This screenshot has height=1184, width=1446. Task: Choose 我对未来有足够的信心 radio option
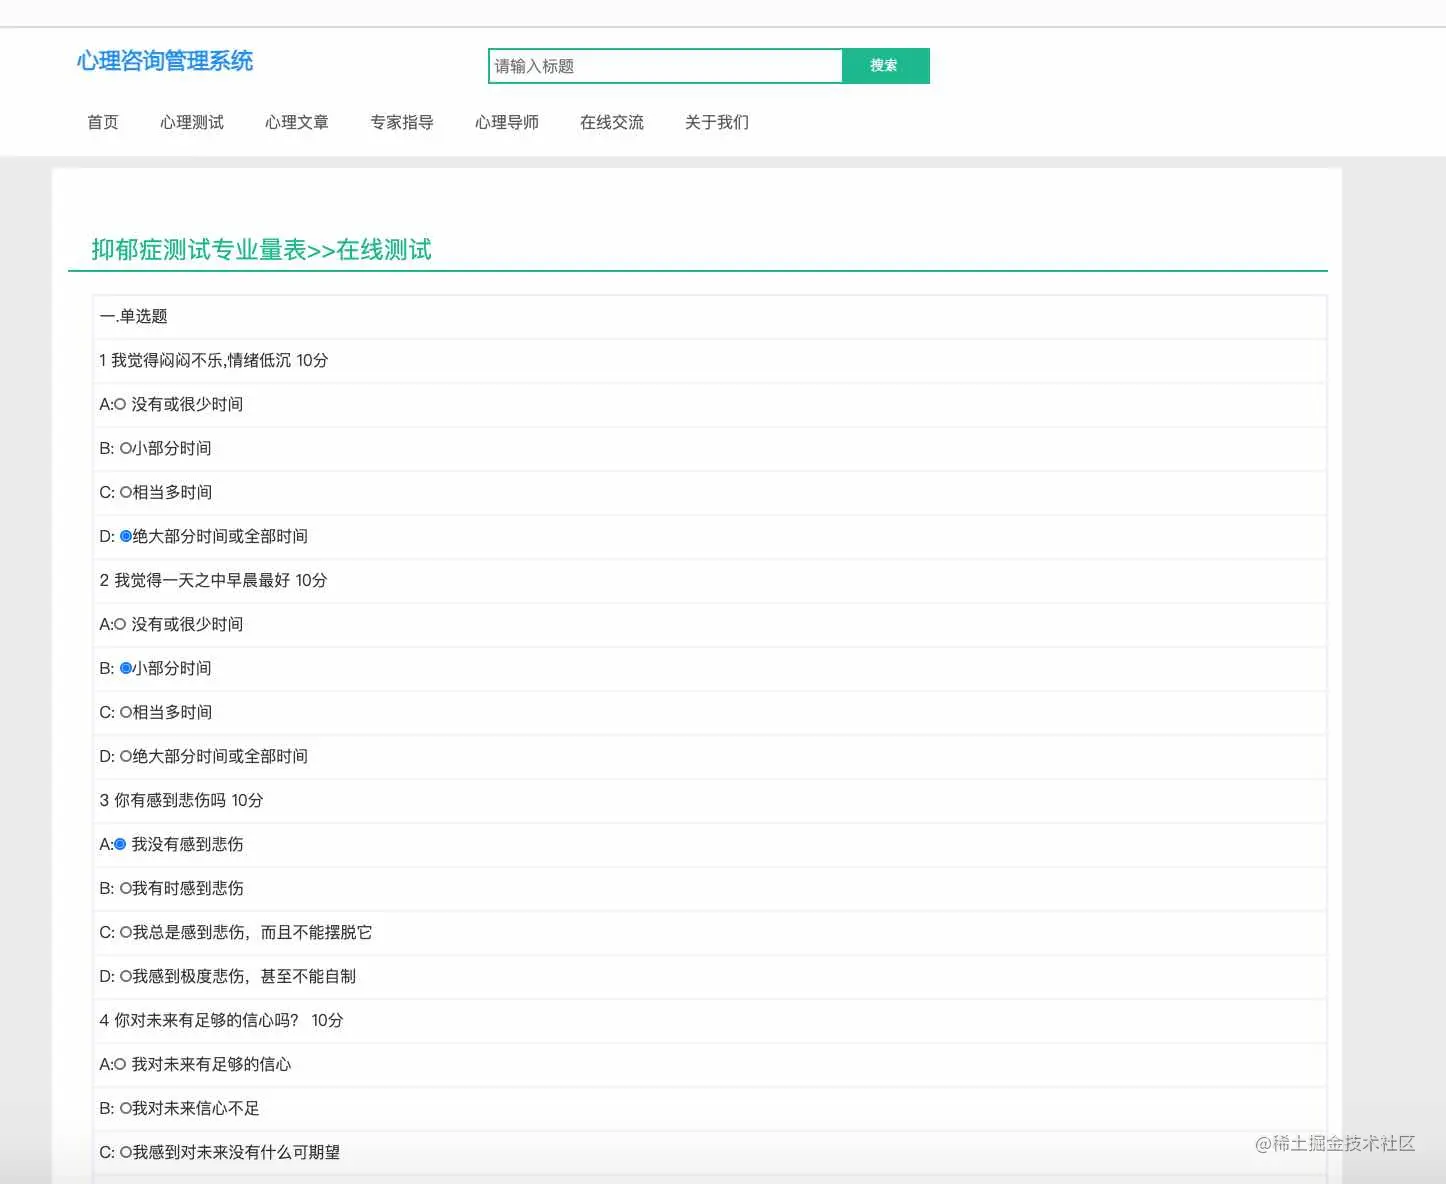(120, 1065)
